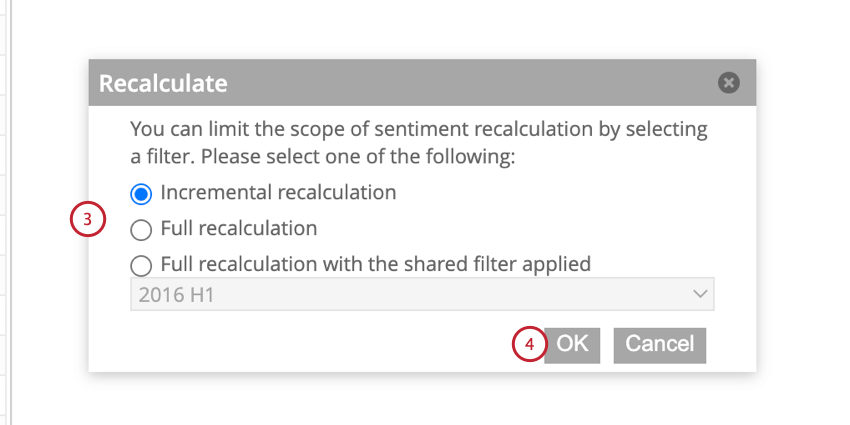Close the Recalculate dialog with the X icon
The image size is (850, 425).
pos(729,83)
